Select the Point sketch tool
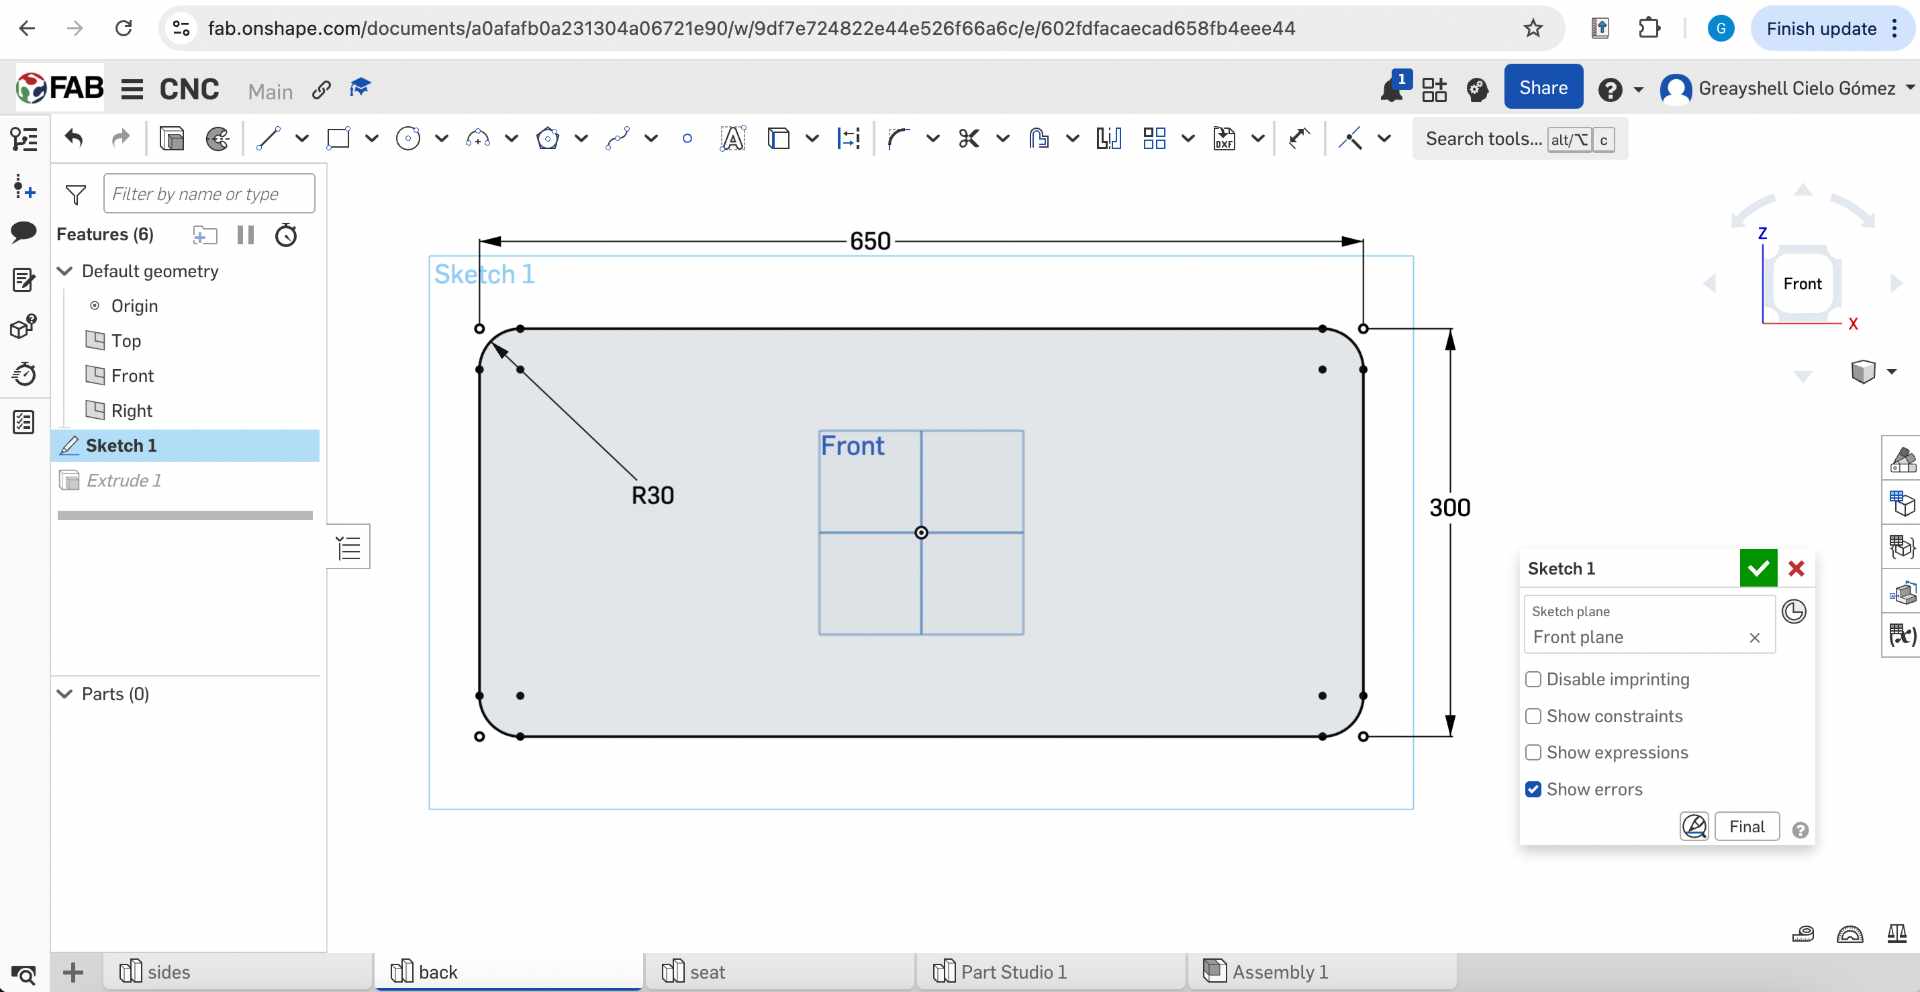The width and height of the screenshot is (1920, 992). 687,139
